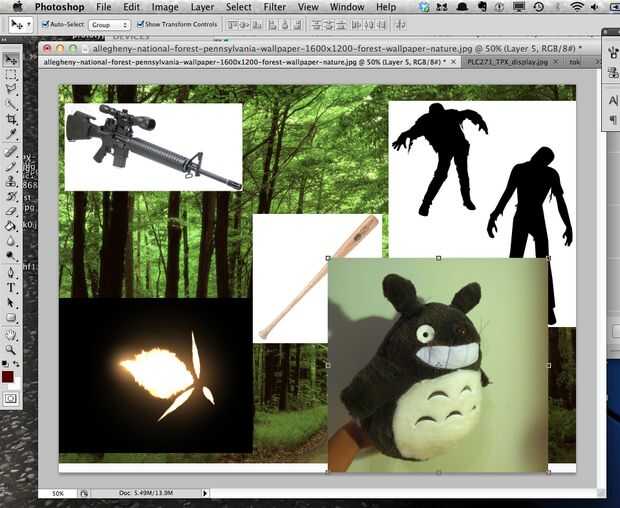This screenshot has height=508, width=620.
Task: Open the Move tool preset picker arrow
Action: coord(29,25)
